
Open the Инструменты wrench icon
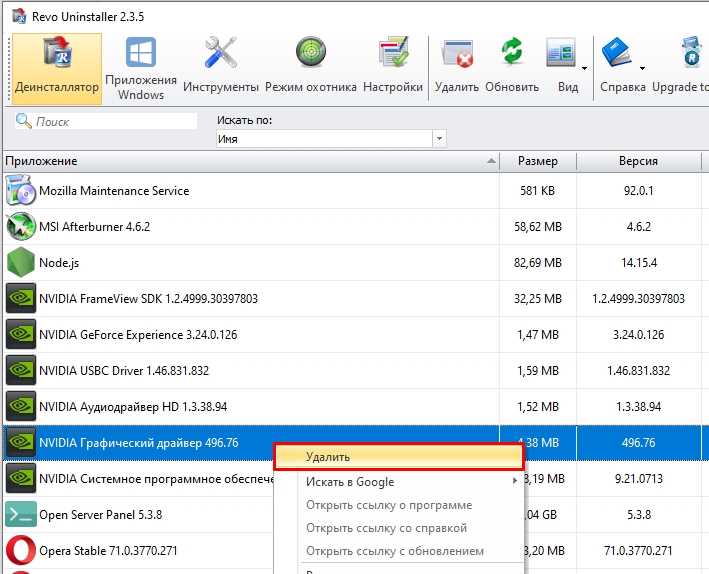[221, 53]
